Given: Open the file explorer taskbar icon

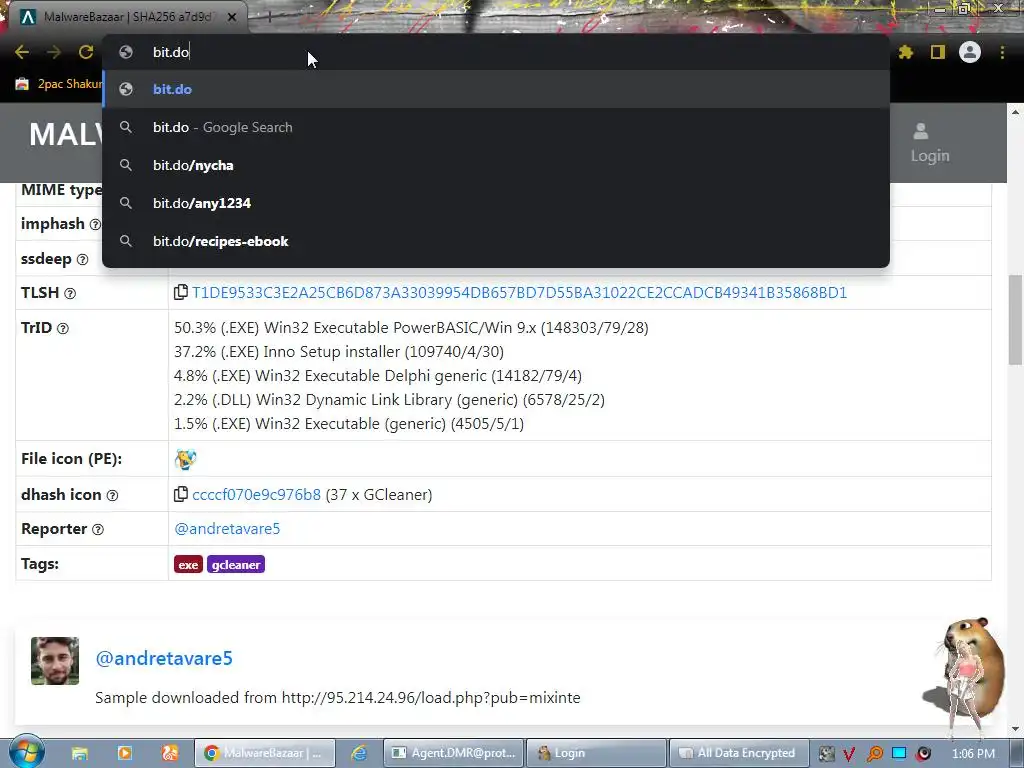Looking at the screenshot, I should tap(80, 754).
